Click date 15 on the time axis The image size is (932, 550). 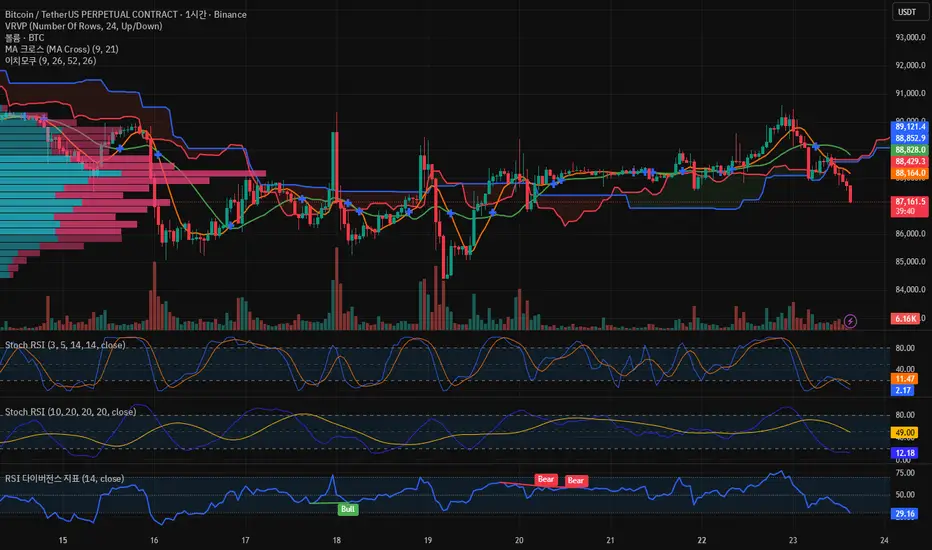(x=63, y=540)
